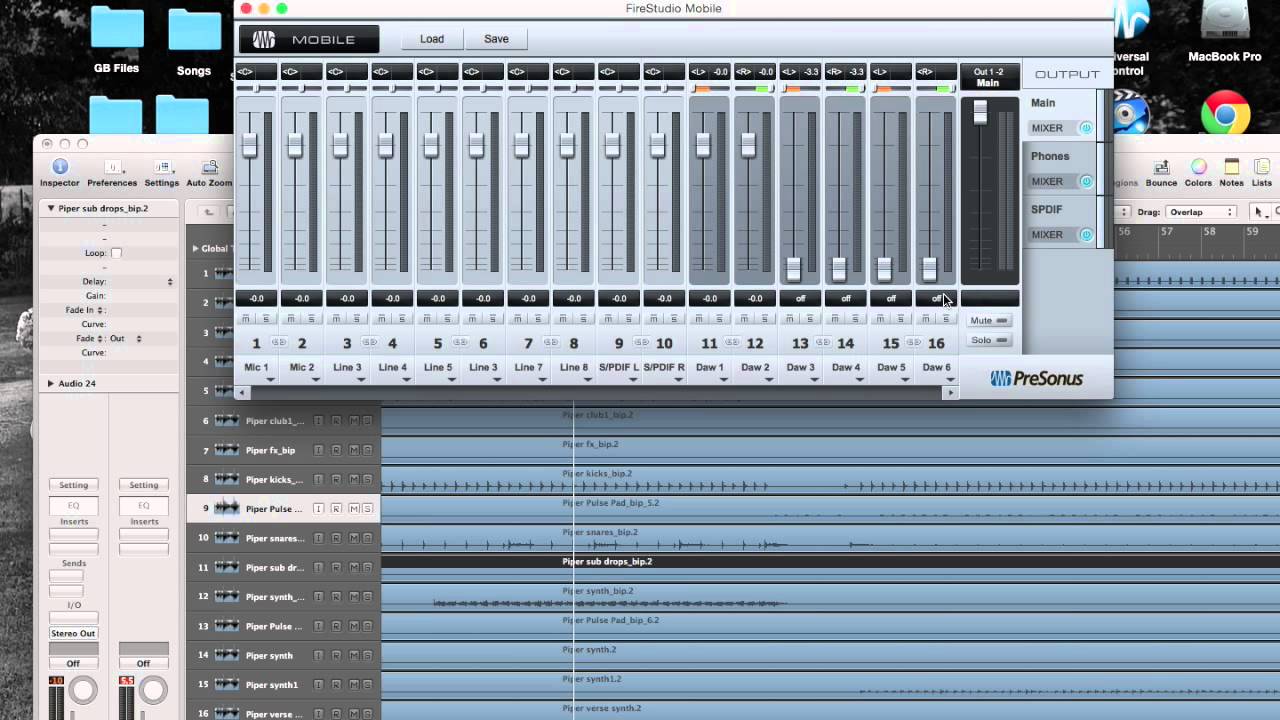Screen dimensions: 1280x720
Task: Toggle the Auto Zoom tool
Action: (x=209, y=172)
